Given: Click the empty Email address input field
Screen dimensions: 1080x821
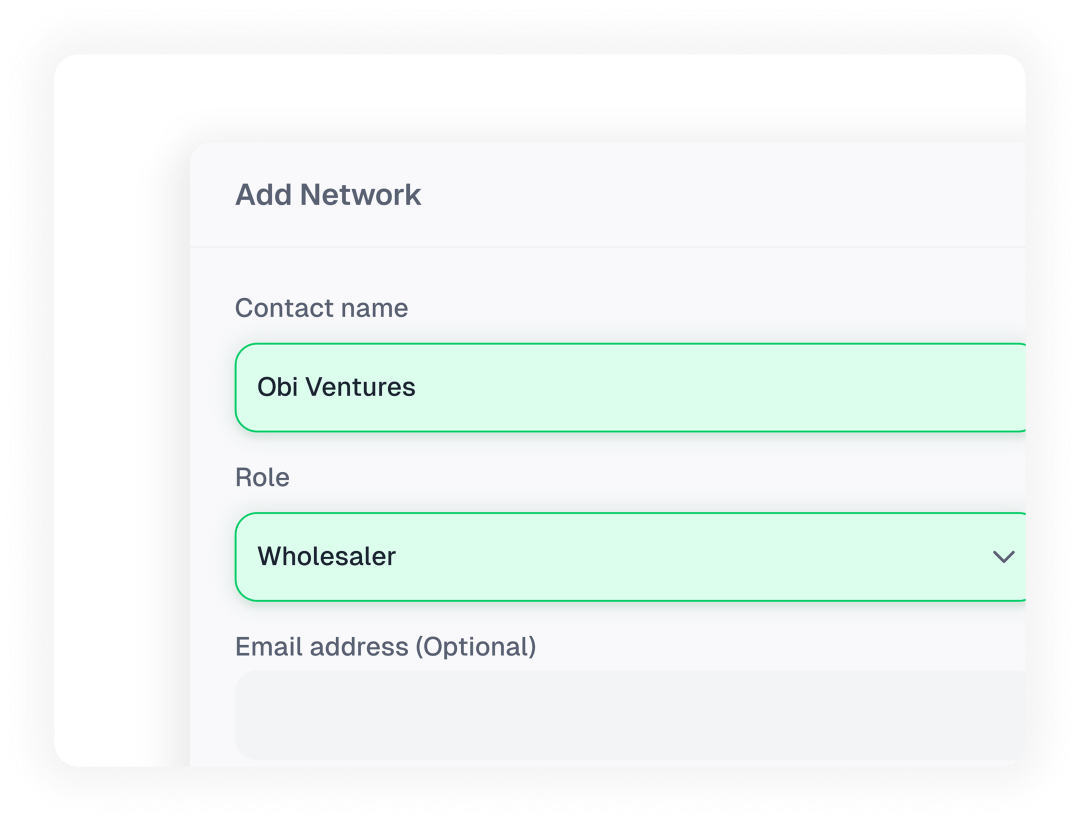Looking at the screenshot, I should pos(630,714).
